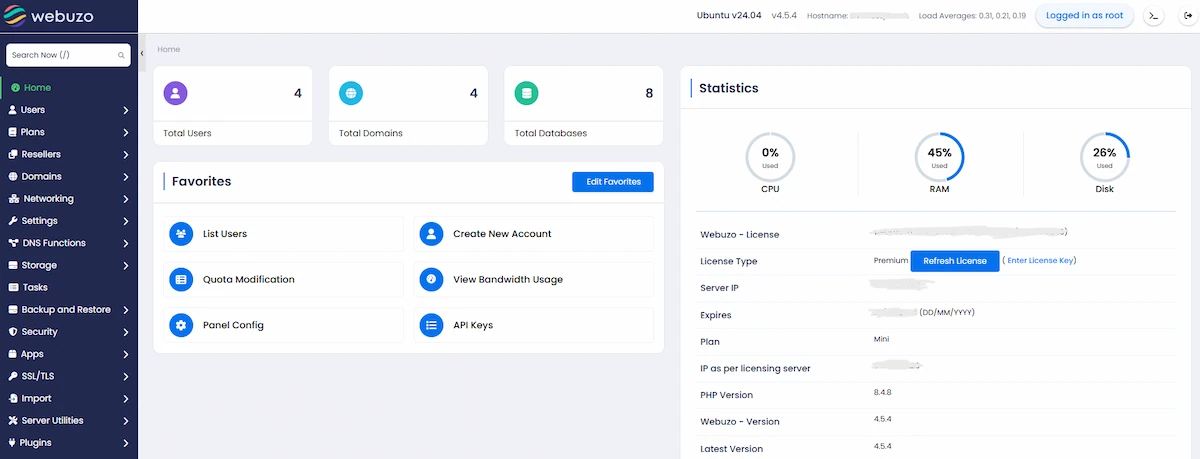This screenshot has height=459, width=1200.
Task: Click the List Users favorite icon
Action: point(181,234)
